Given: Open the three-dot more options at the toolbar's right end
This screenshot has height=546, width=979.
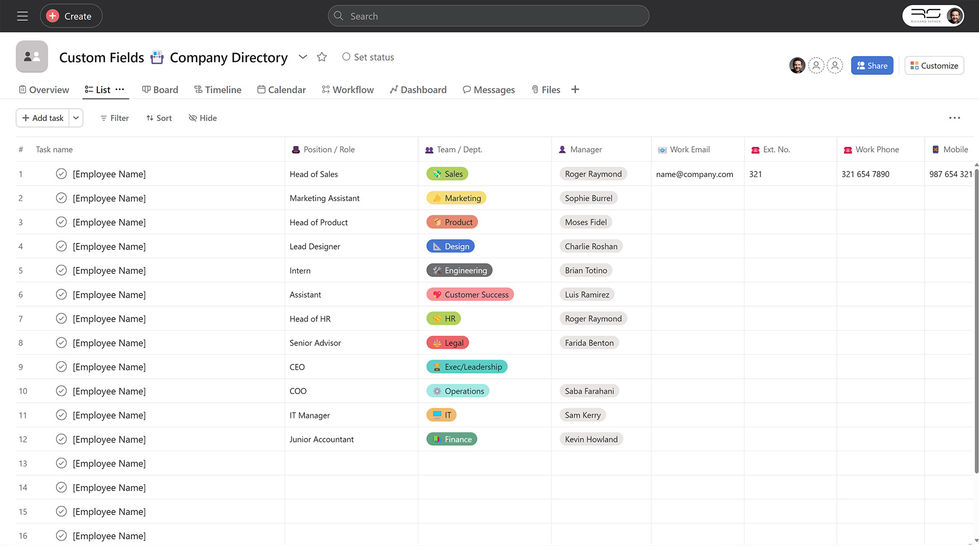Looking at the screenshot, I should point(954,117).
